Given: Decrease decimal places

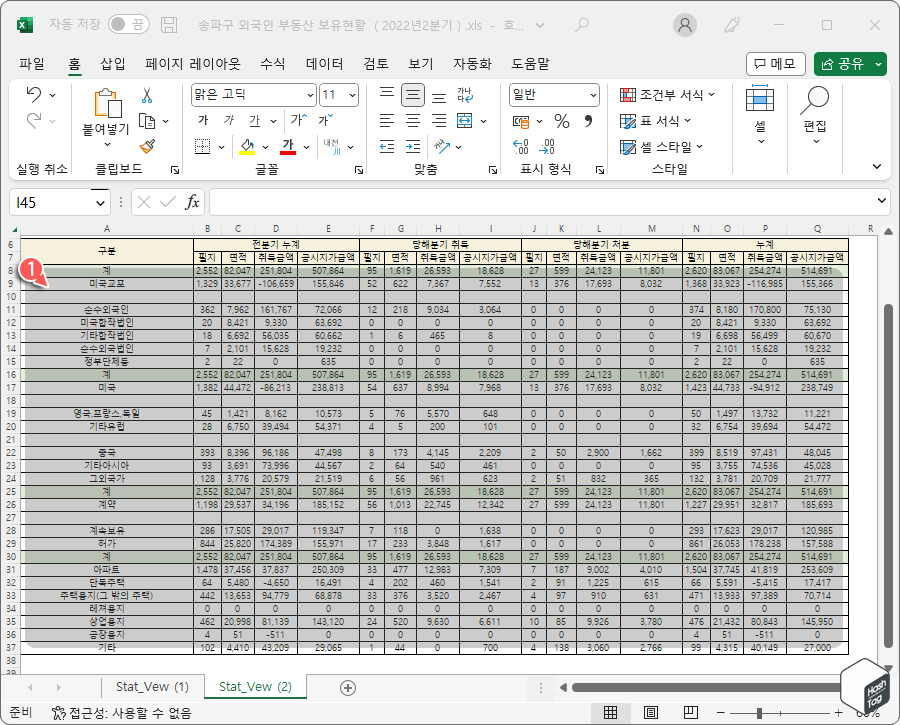Looking at the screenshot, I should 547,147.
